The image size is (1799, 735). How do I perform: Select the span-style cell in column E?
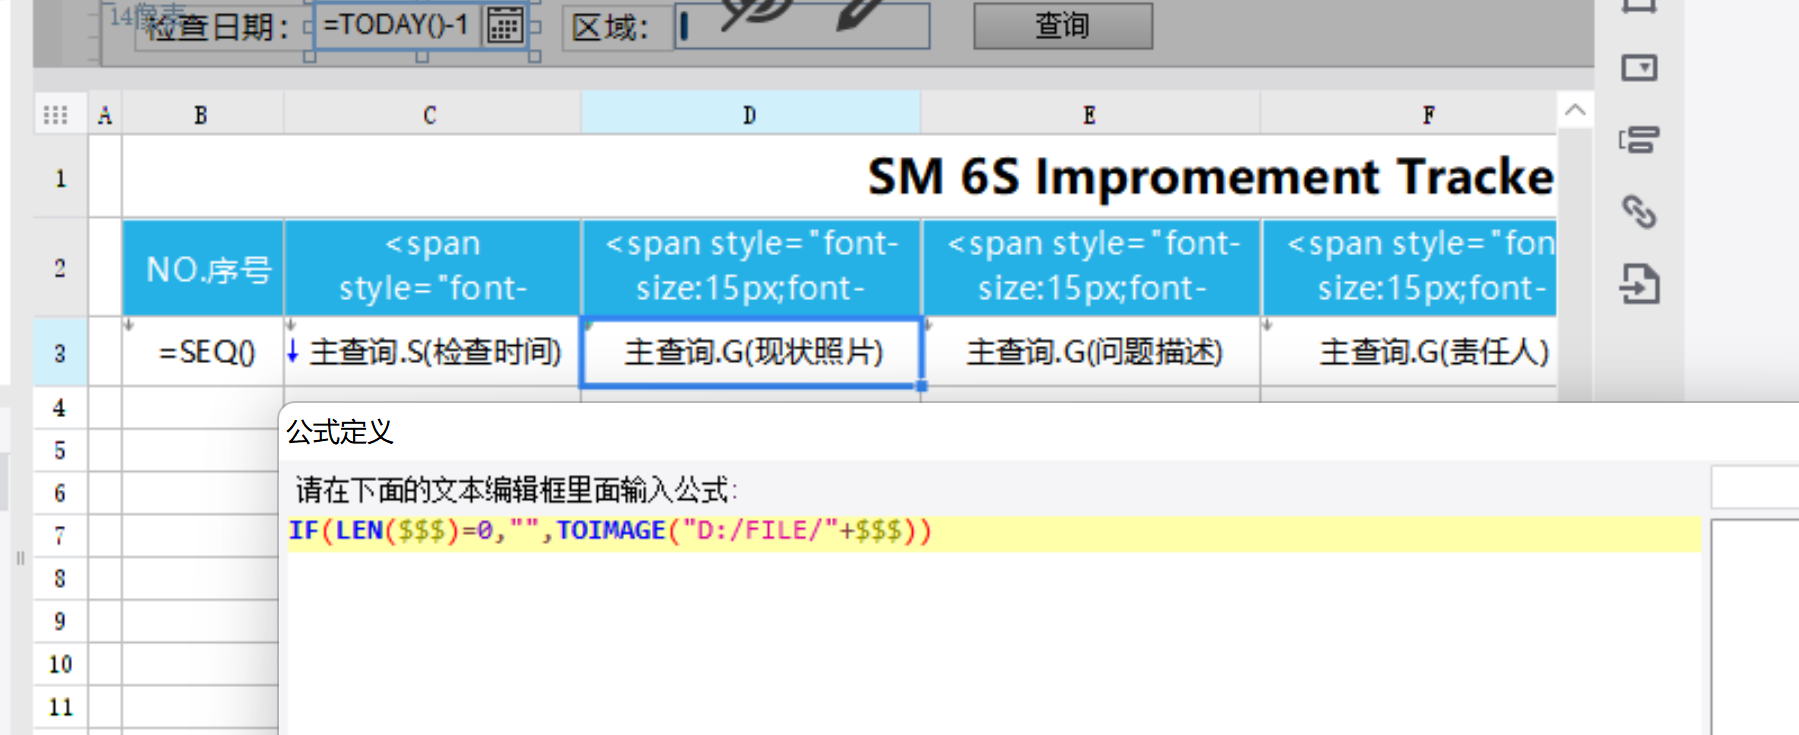1091,268
